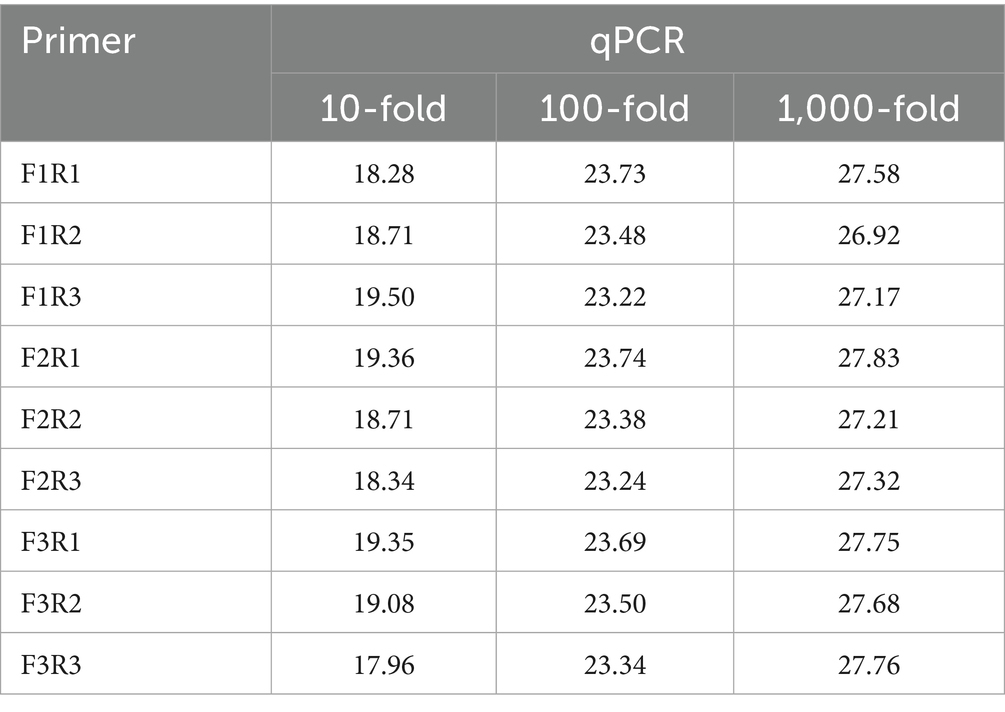Select the 26.92 value cell

click(x=868, y=235)
